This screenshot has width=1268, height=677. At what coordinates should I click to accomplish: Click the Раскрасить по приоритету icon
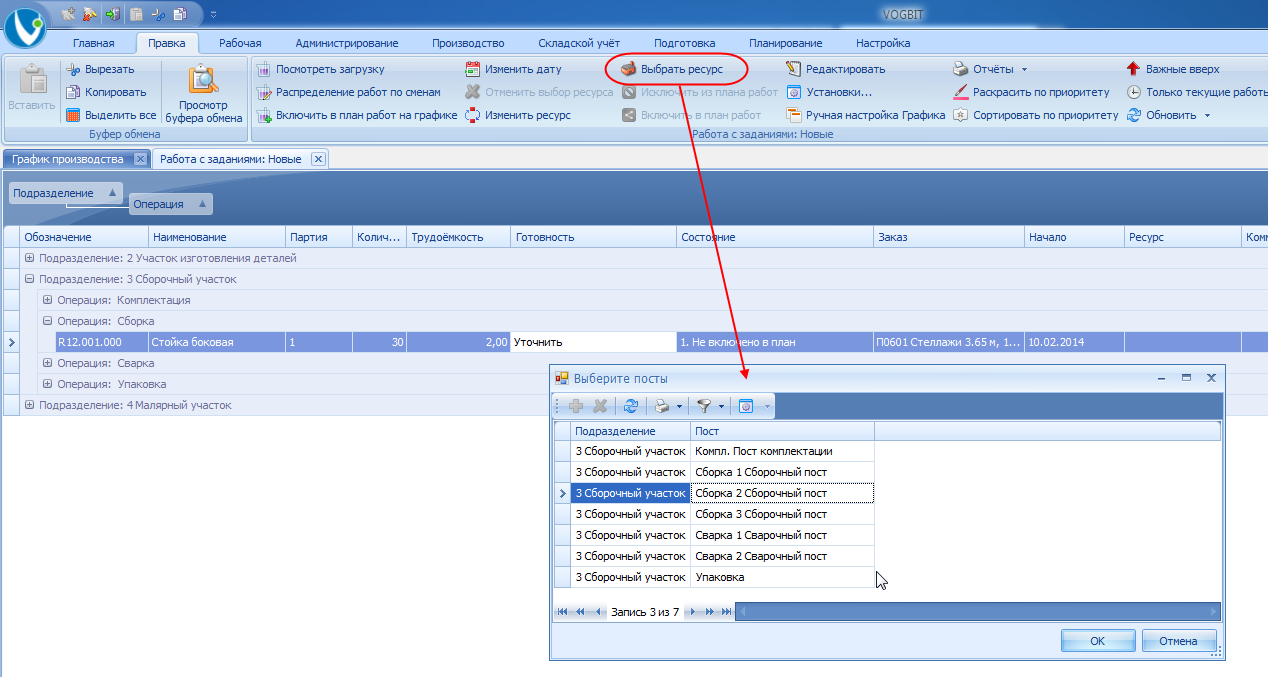(x=960, y=92)
